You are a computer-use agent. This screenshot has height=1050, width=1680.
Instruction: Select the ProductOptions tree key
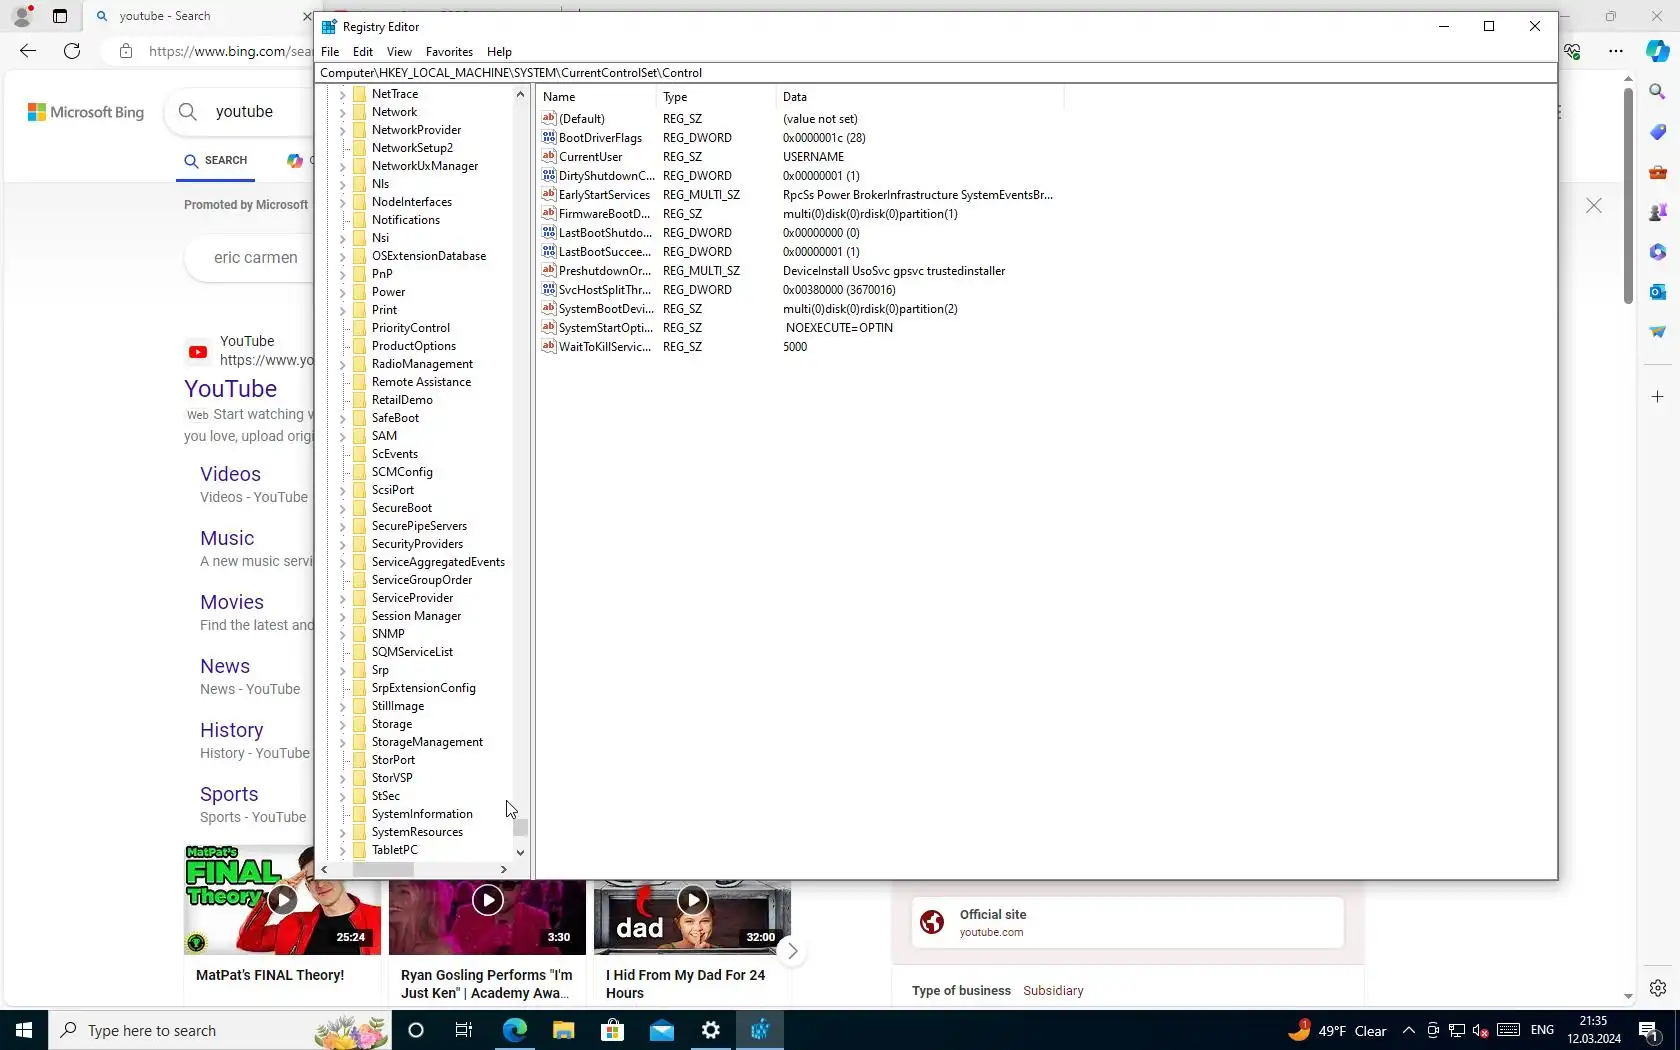414,346
